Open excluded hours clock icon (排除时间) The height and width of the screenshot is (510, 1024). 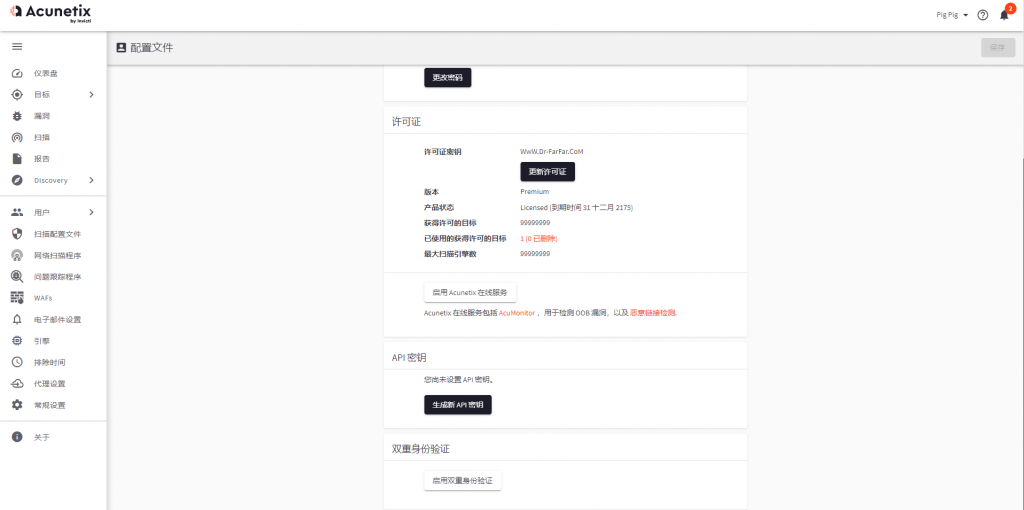(18, 362)
